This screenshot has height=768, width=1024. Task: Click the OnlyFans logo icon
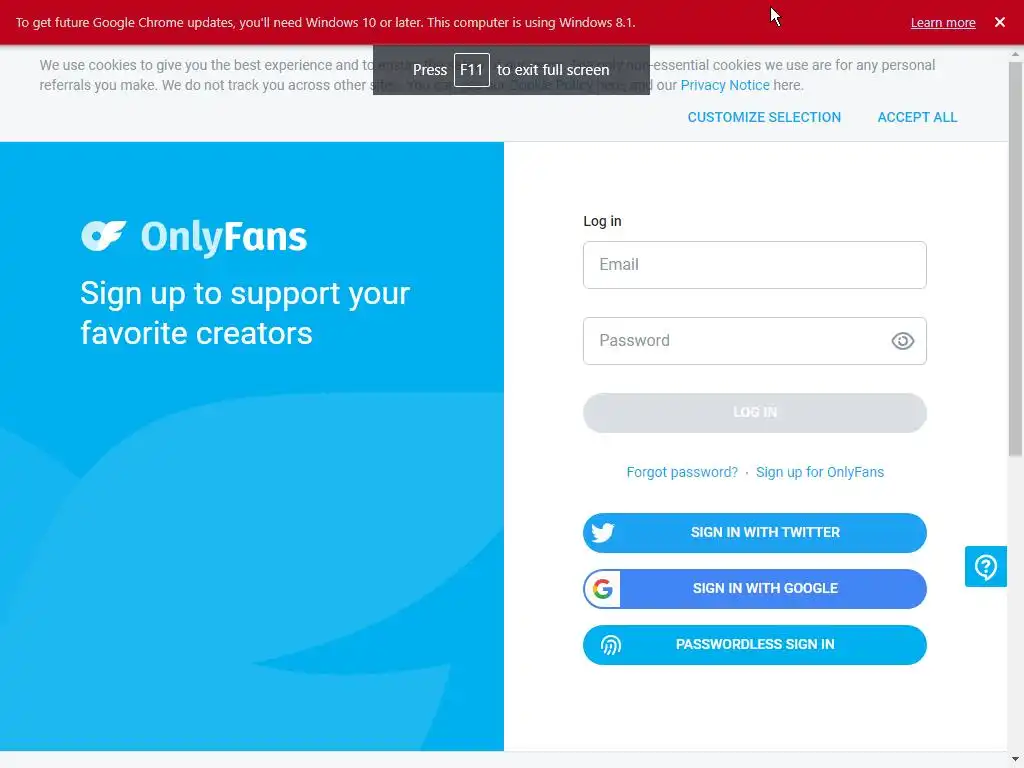(103, 236)
